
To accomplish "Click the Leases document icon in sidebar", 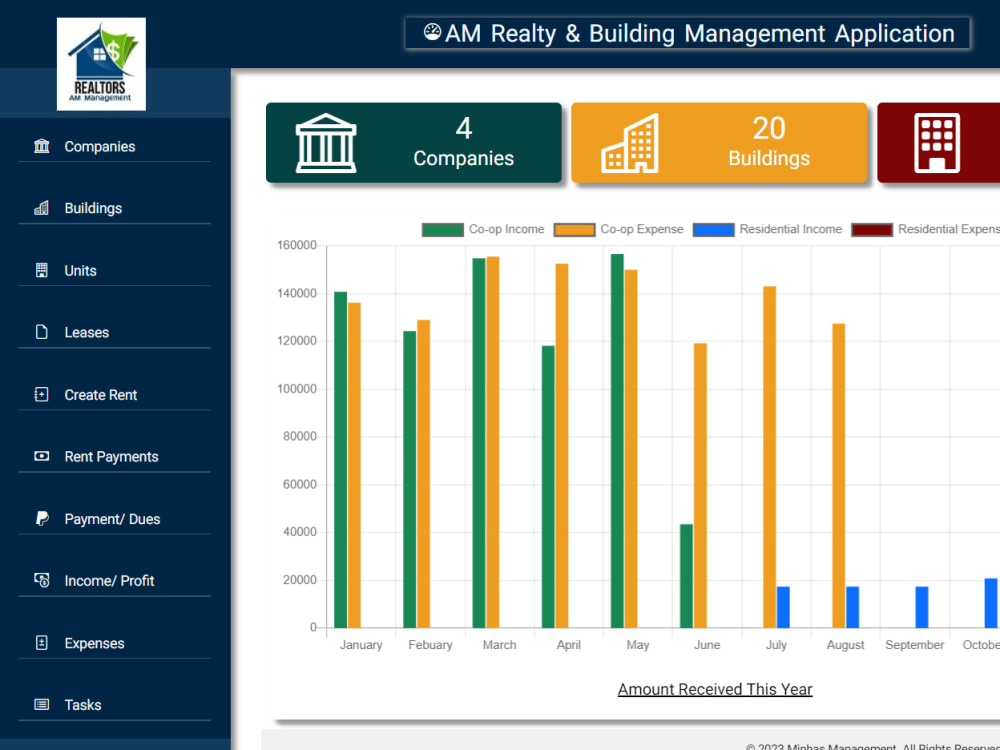I will 41,332.
